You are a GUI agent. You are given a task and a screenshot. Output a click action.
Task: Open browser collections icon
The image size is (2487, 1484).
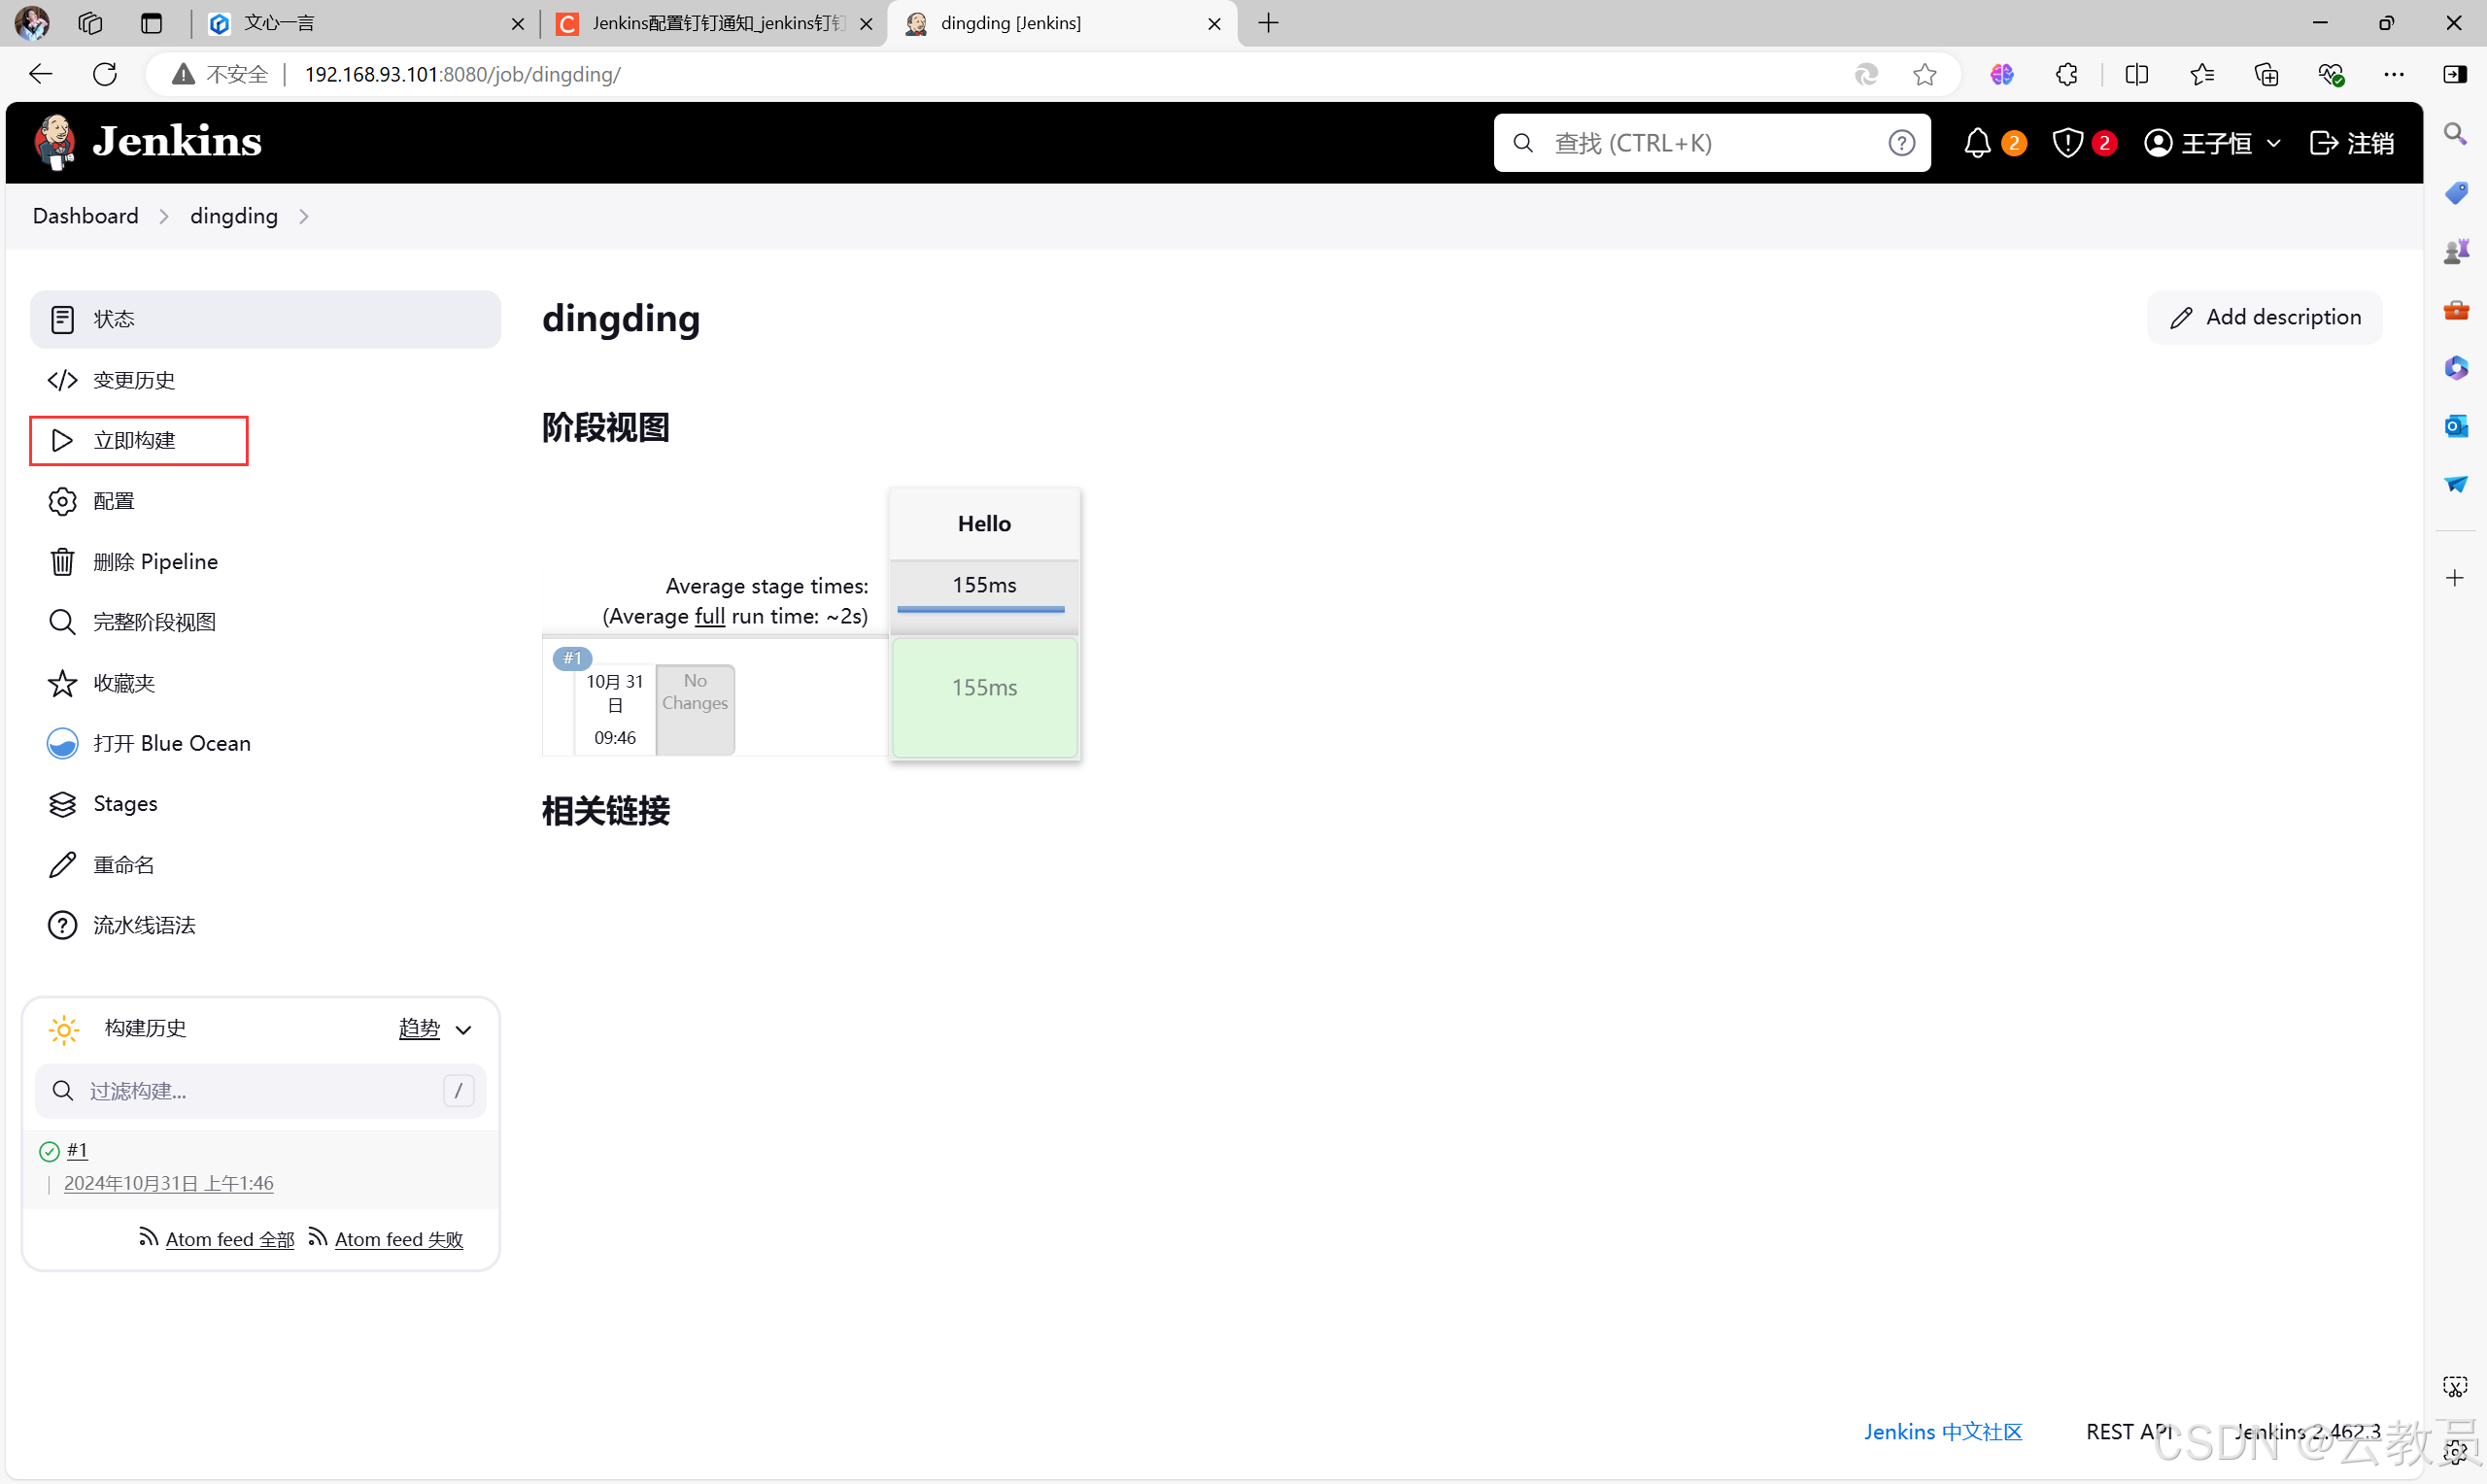click(x=2266, y=74)
